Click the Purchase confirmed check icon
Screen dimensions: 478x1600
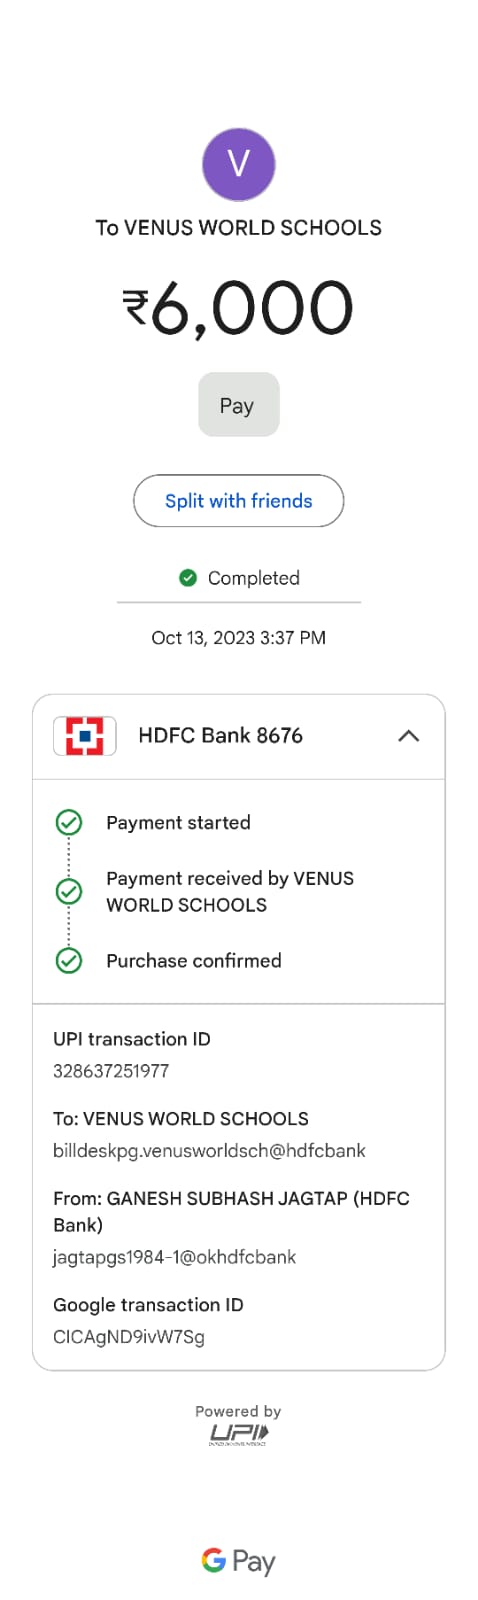[x=68, y=961]
